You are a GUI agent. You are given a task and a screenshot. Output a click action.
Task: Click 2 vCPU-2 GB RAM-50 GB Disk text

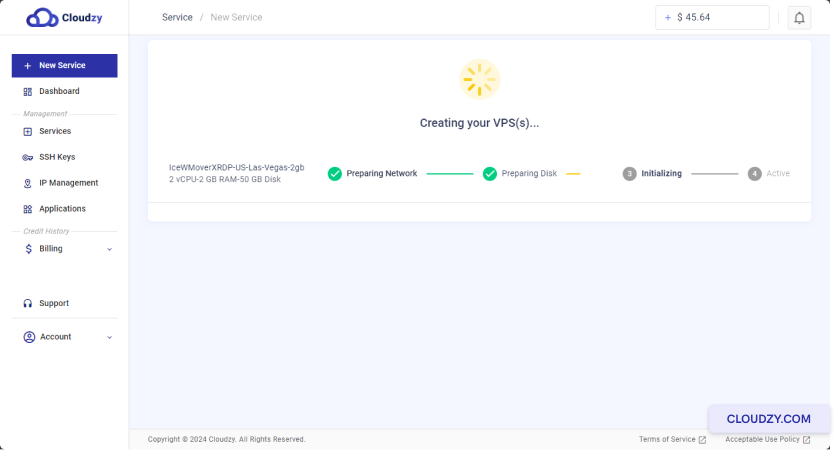click(225, 179)
